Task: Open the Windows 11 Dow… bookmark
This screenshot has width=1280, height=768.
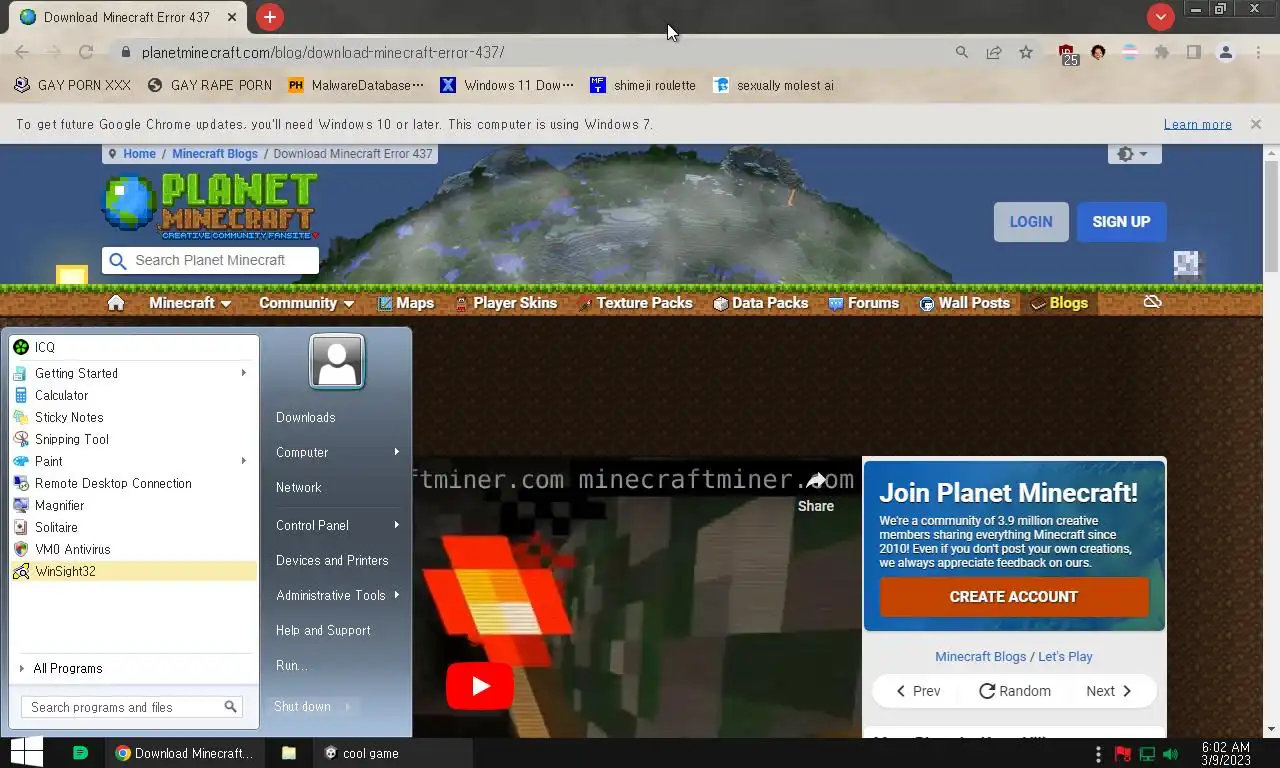Action: click(508, 85)
